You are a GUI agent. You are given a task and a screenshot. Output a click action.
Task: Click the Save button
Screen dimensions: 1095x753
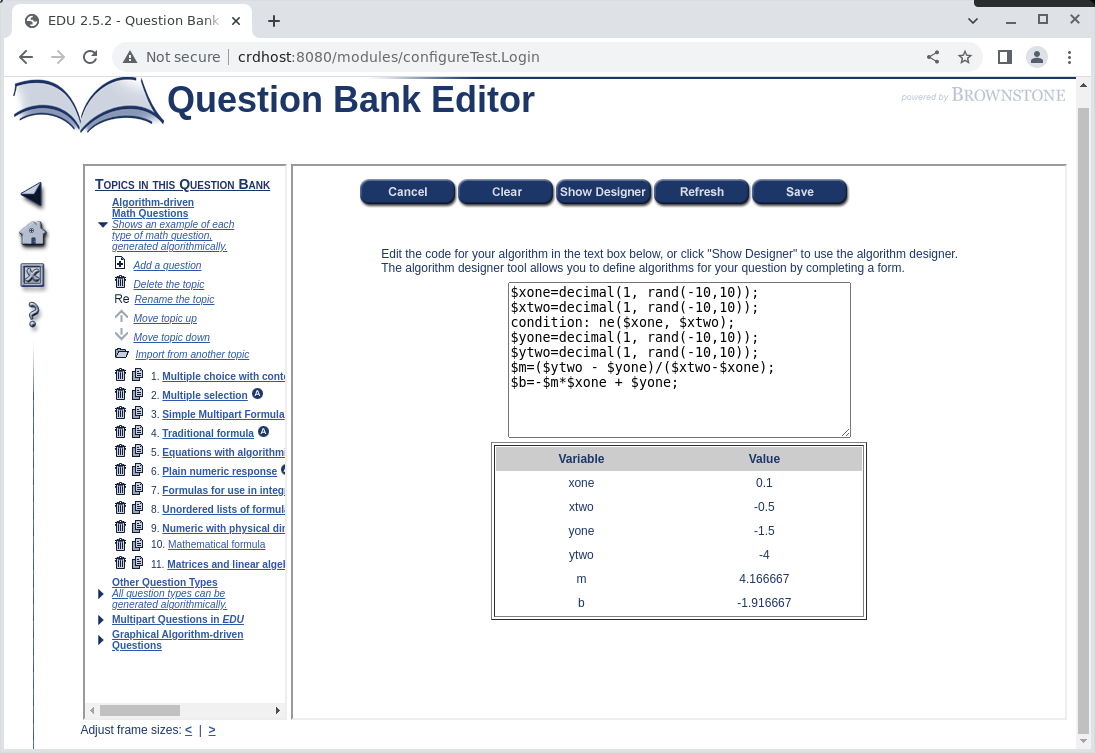(x=799, y=192)
